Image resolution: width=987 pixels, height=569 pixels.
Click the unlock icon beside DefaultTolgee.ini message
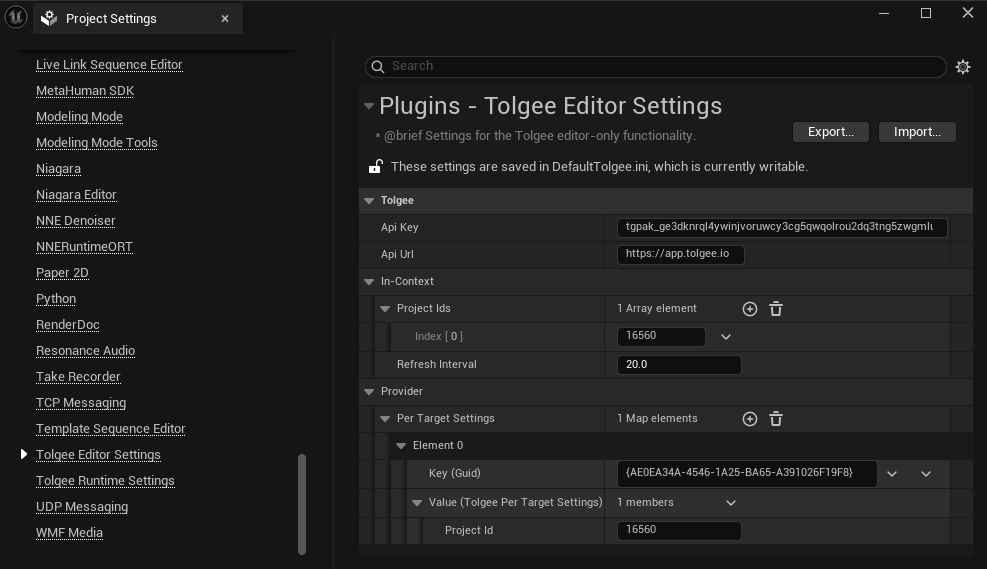coord(376,167)
